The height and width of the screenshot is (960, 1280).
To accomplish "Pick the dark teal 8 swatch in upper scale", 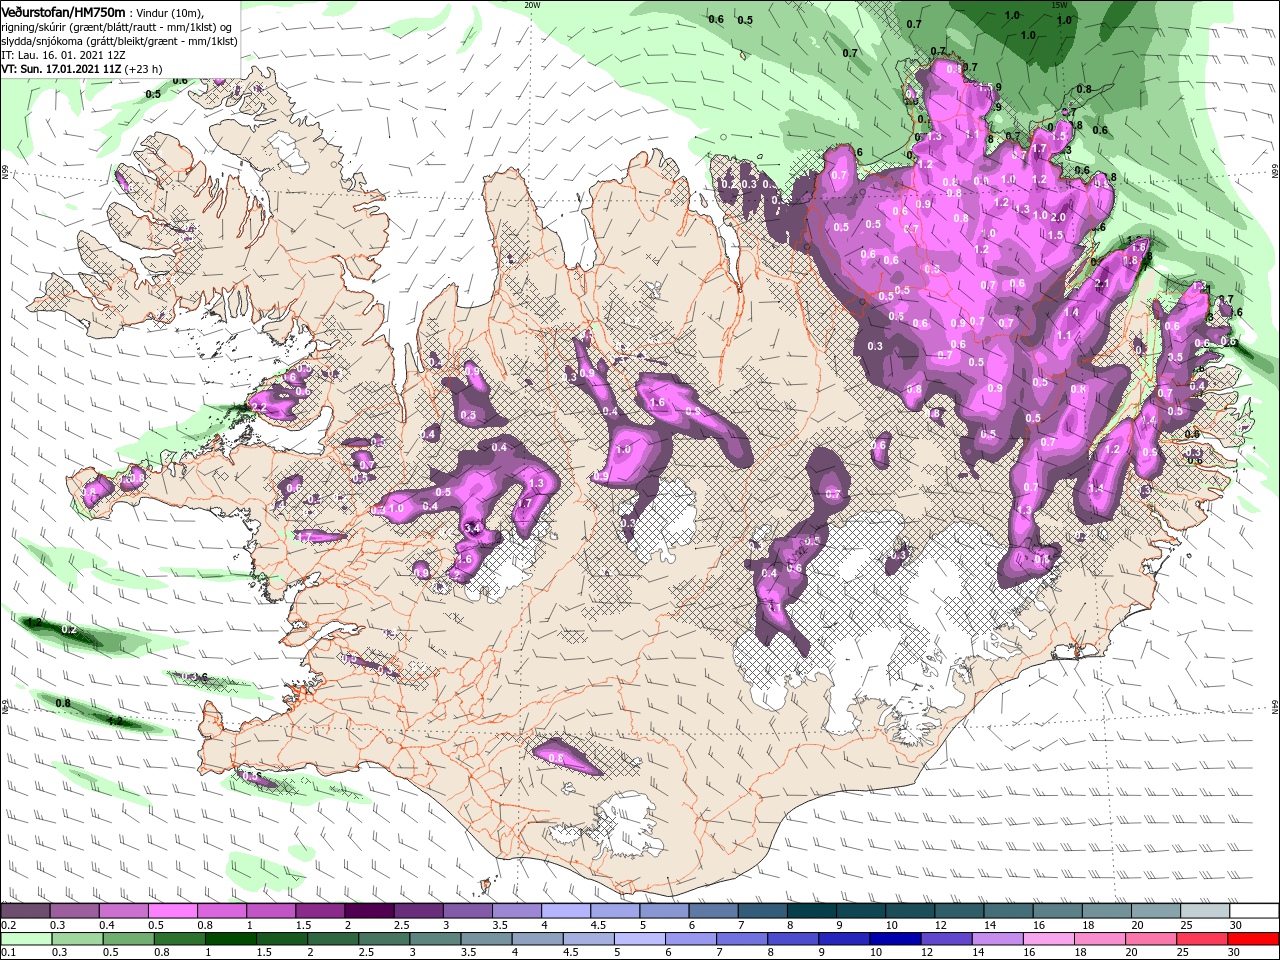I will pyautogui.click(x=812, y=911).
